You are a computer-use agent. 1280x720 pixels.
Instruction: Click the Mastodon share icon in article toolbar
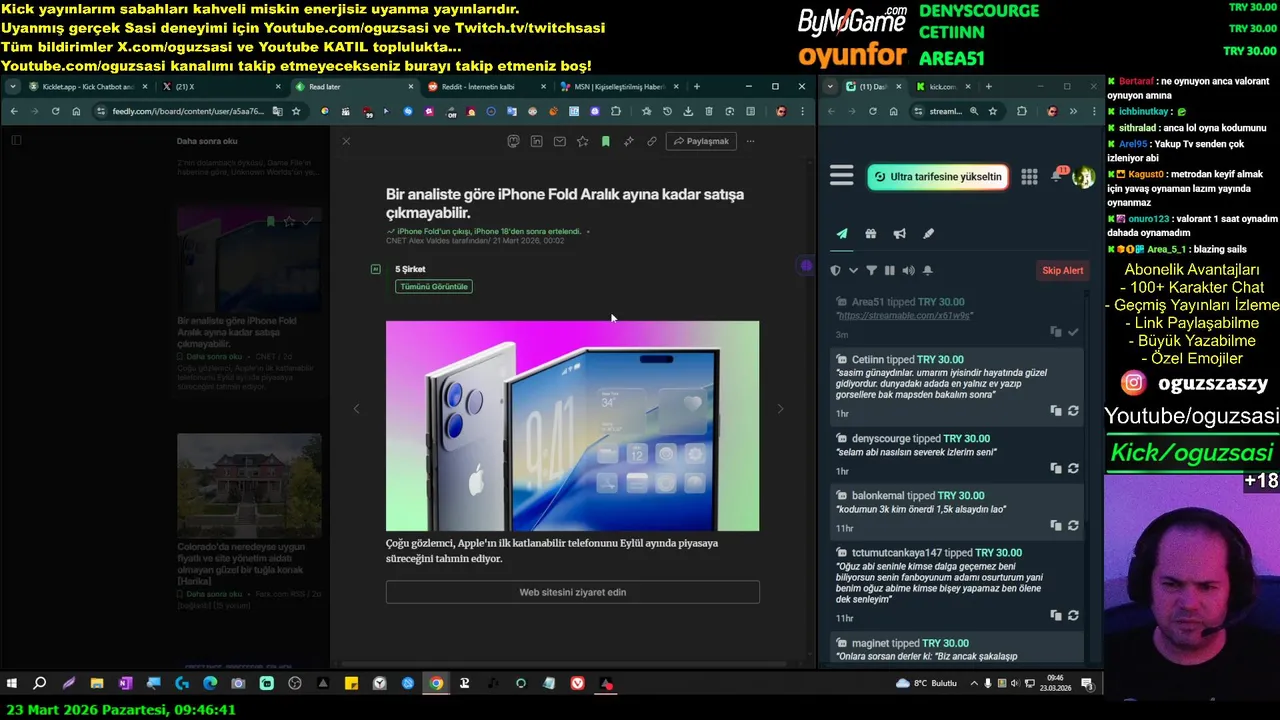point(513,141)
